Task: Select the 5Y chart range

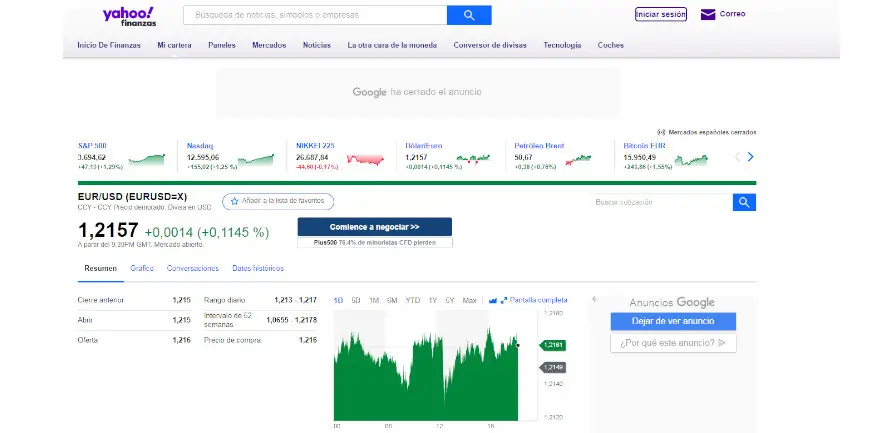Action: (x=450, y=300)
